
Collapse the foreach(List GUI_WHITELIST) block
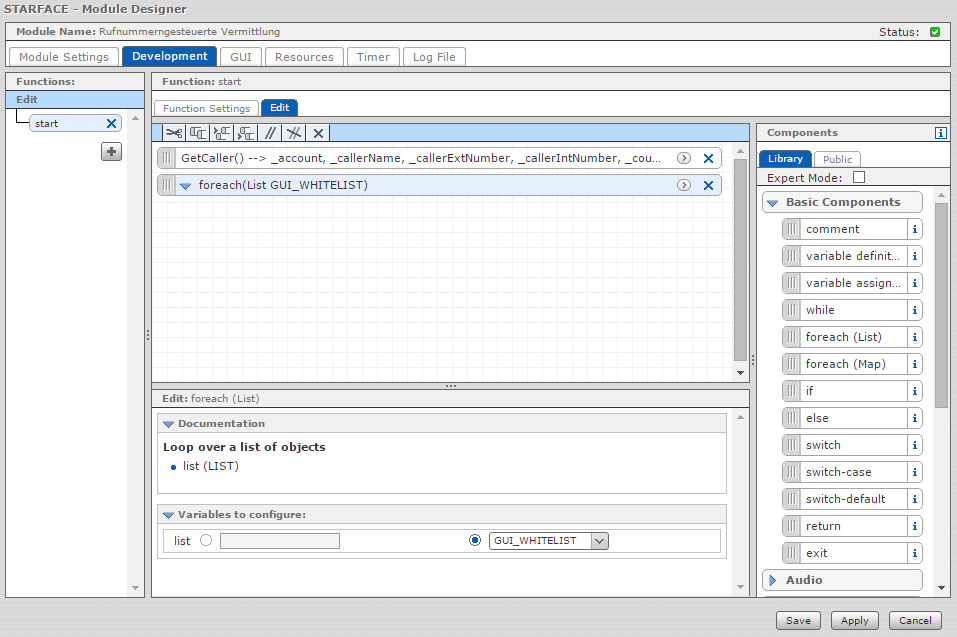coord(186,185)
